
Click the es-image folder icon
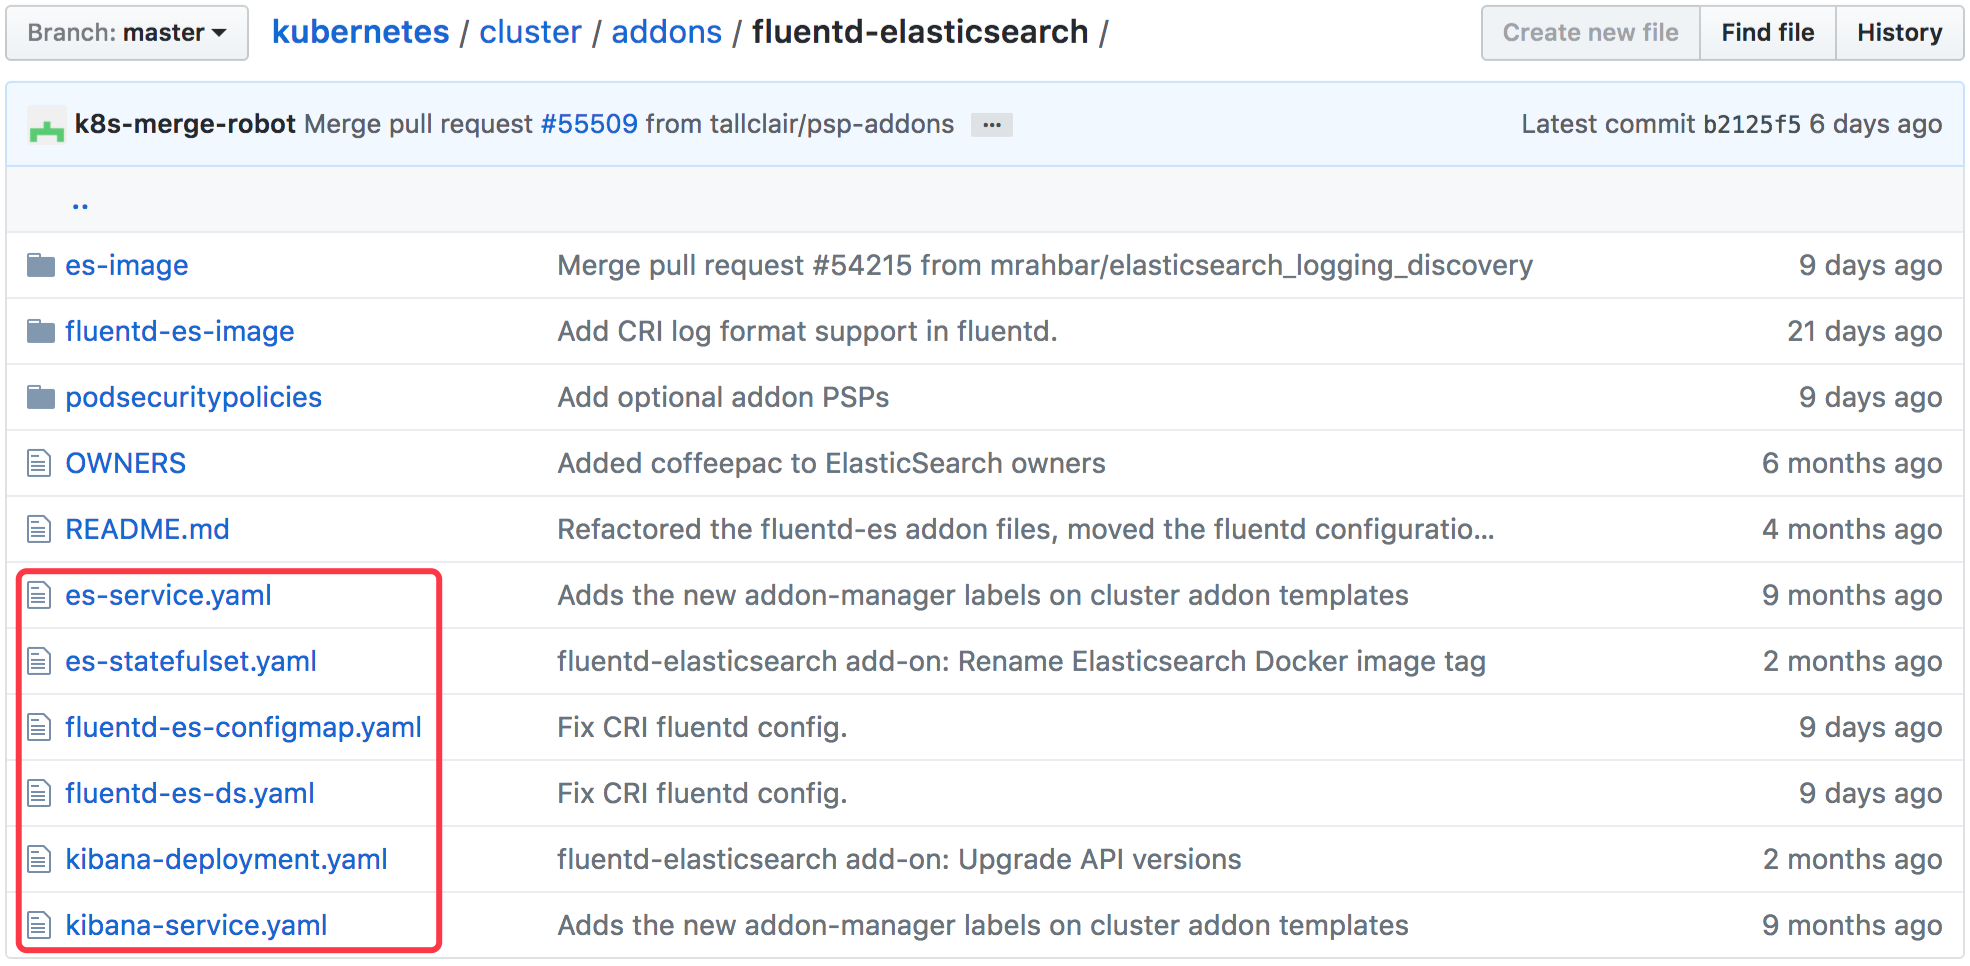pyautogui.click(x=40, y=265)
